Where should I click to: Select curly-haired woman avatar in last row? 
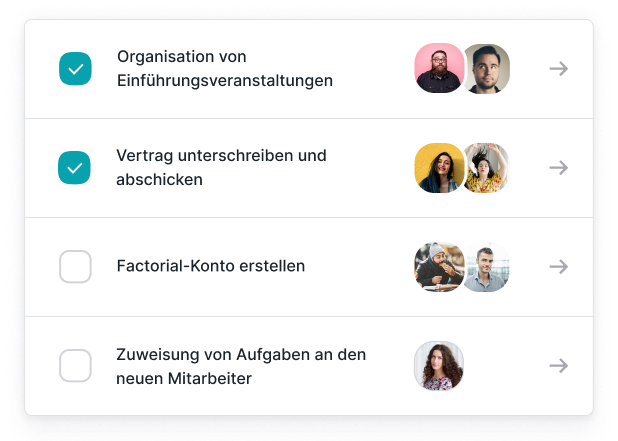coord(439,366)
